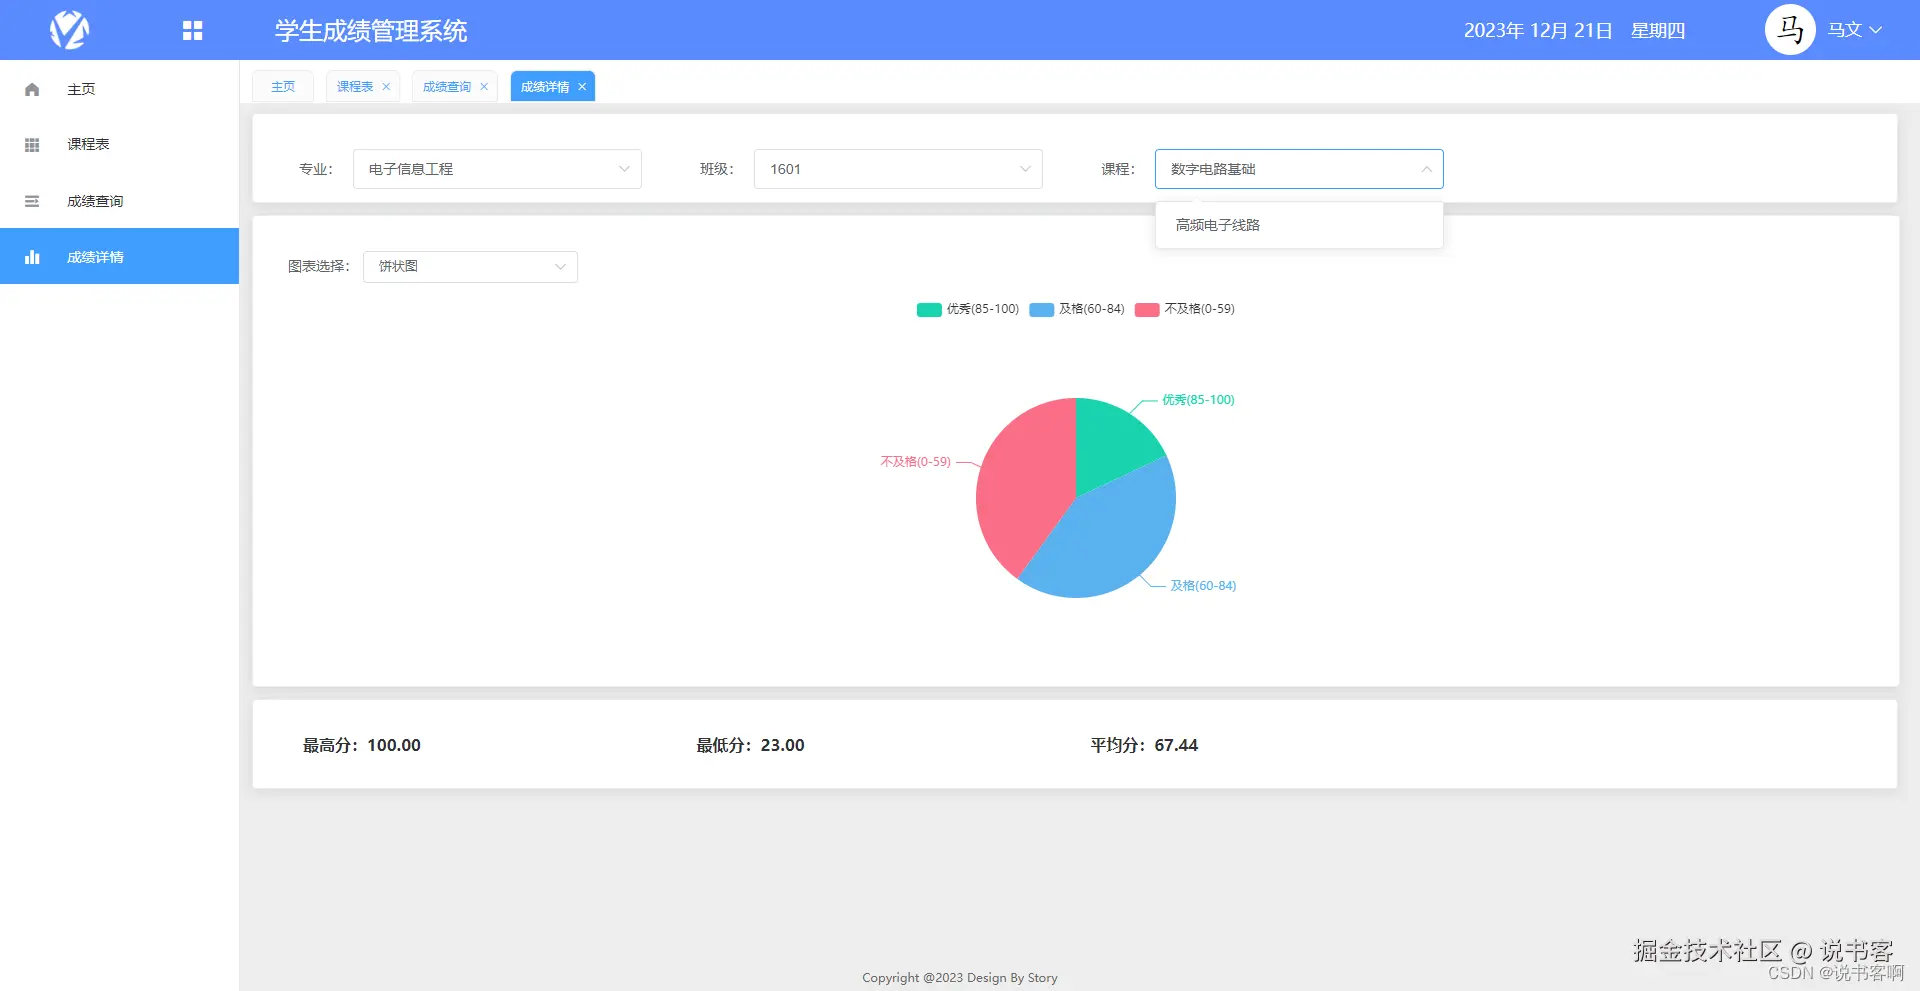The image size is (1920, 991).
Task: Switch to the 成绩详情 tab
Action: (x=545, y=87)
